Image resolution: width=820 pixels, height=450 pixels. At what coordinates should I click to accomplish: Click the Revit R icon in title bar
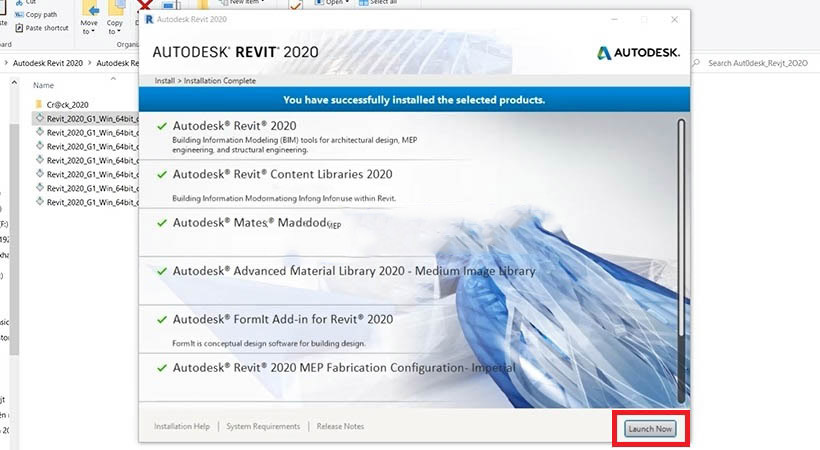pos(149,19)
